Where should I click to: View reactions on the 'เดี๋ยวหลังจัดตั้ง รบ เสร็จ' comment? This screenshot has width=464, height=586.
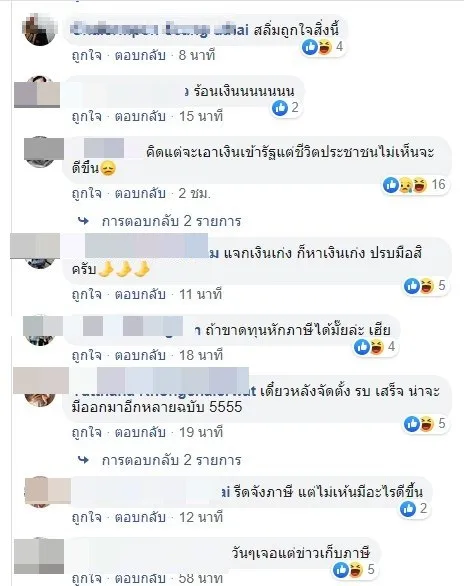click(x=425, y=424)
